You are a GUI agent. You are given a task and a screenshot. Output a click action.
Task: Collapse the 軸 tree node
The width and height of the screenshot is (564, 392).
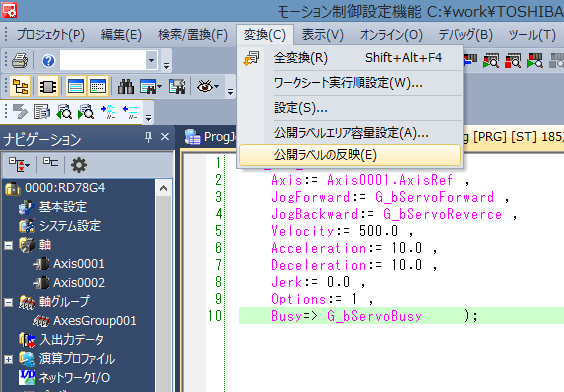(x=8, y=245)
